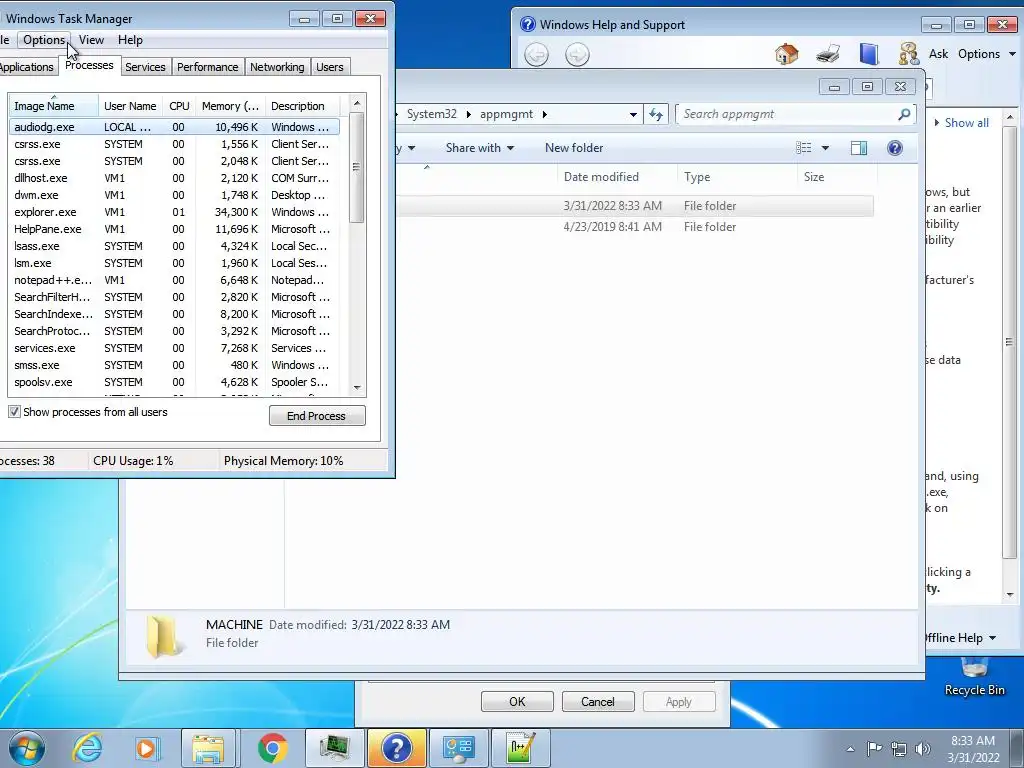
Task: Click the change view icon in Explorer
Action: [x=804, y=148]
